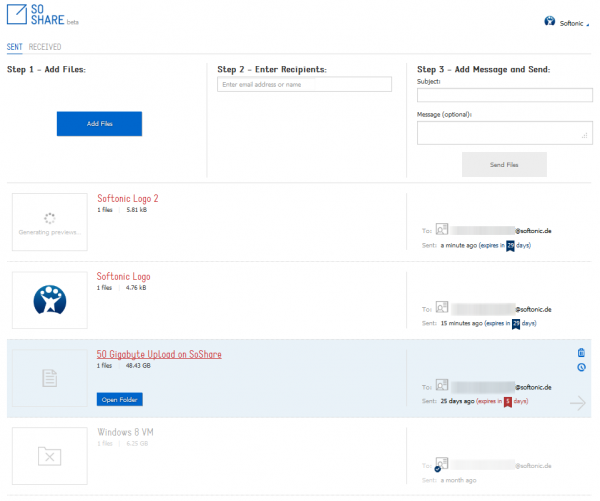The height and width of the screenshot is (501, 600).
Task: Click recipient contact icon for Windows 8 VM
Action: pos(442,465)
